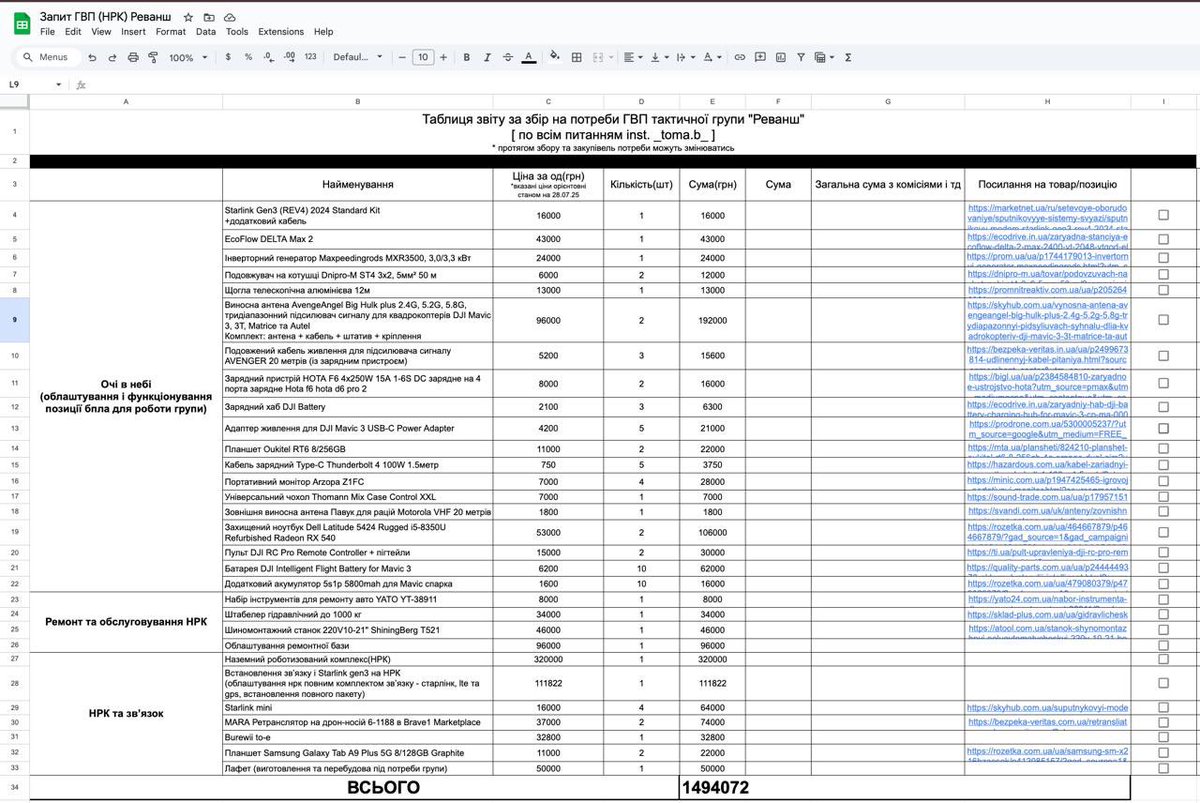1200x803 pixels.
Task: Tick checkbox for AvengeAngel Big Hulk antenna row
Action: click(1163, 319)
